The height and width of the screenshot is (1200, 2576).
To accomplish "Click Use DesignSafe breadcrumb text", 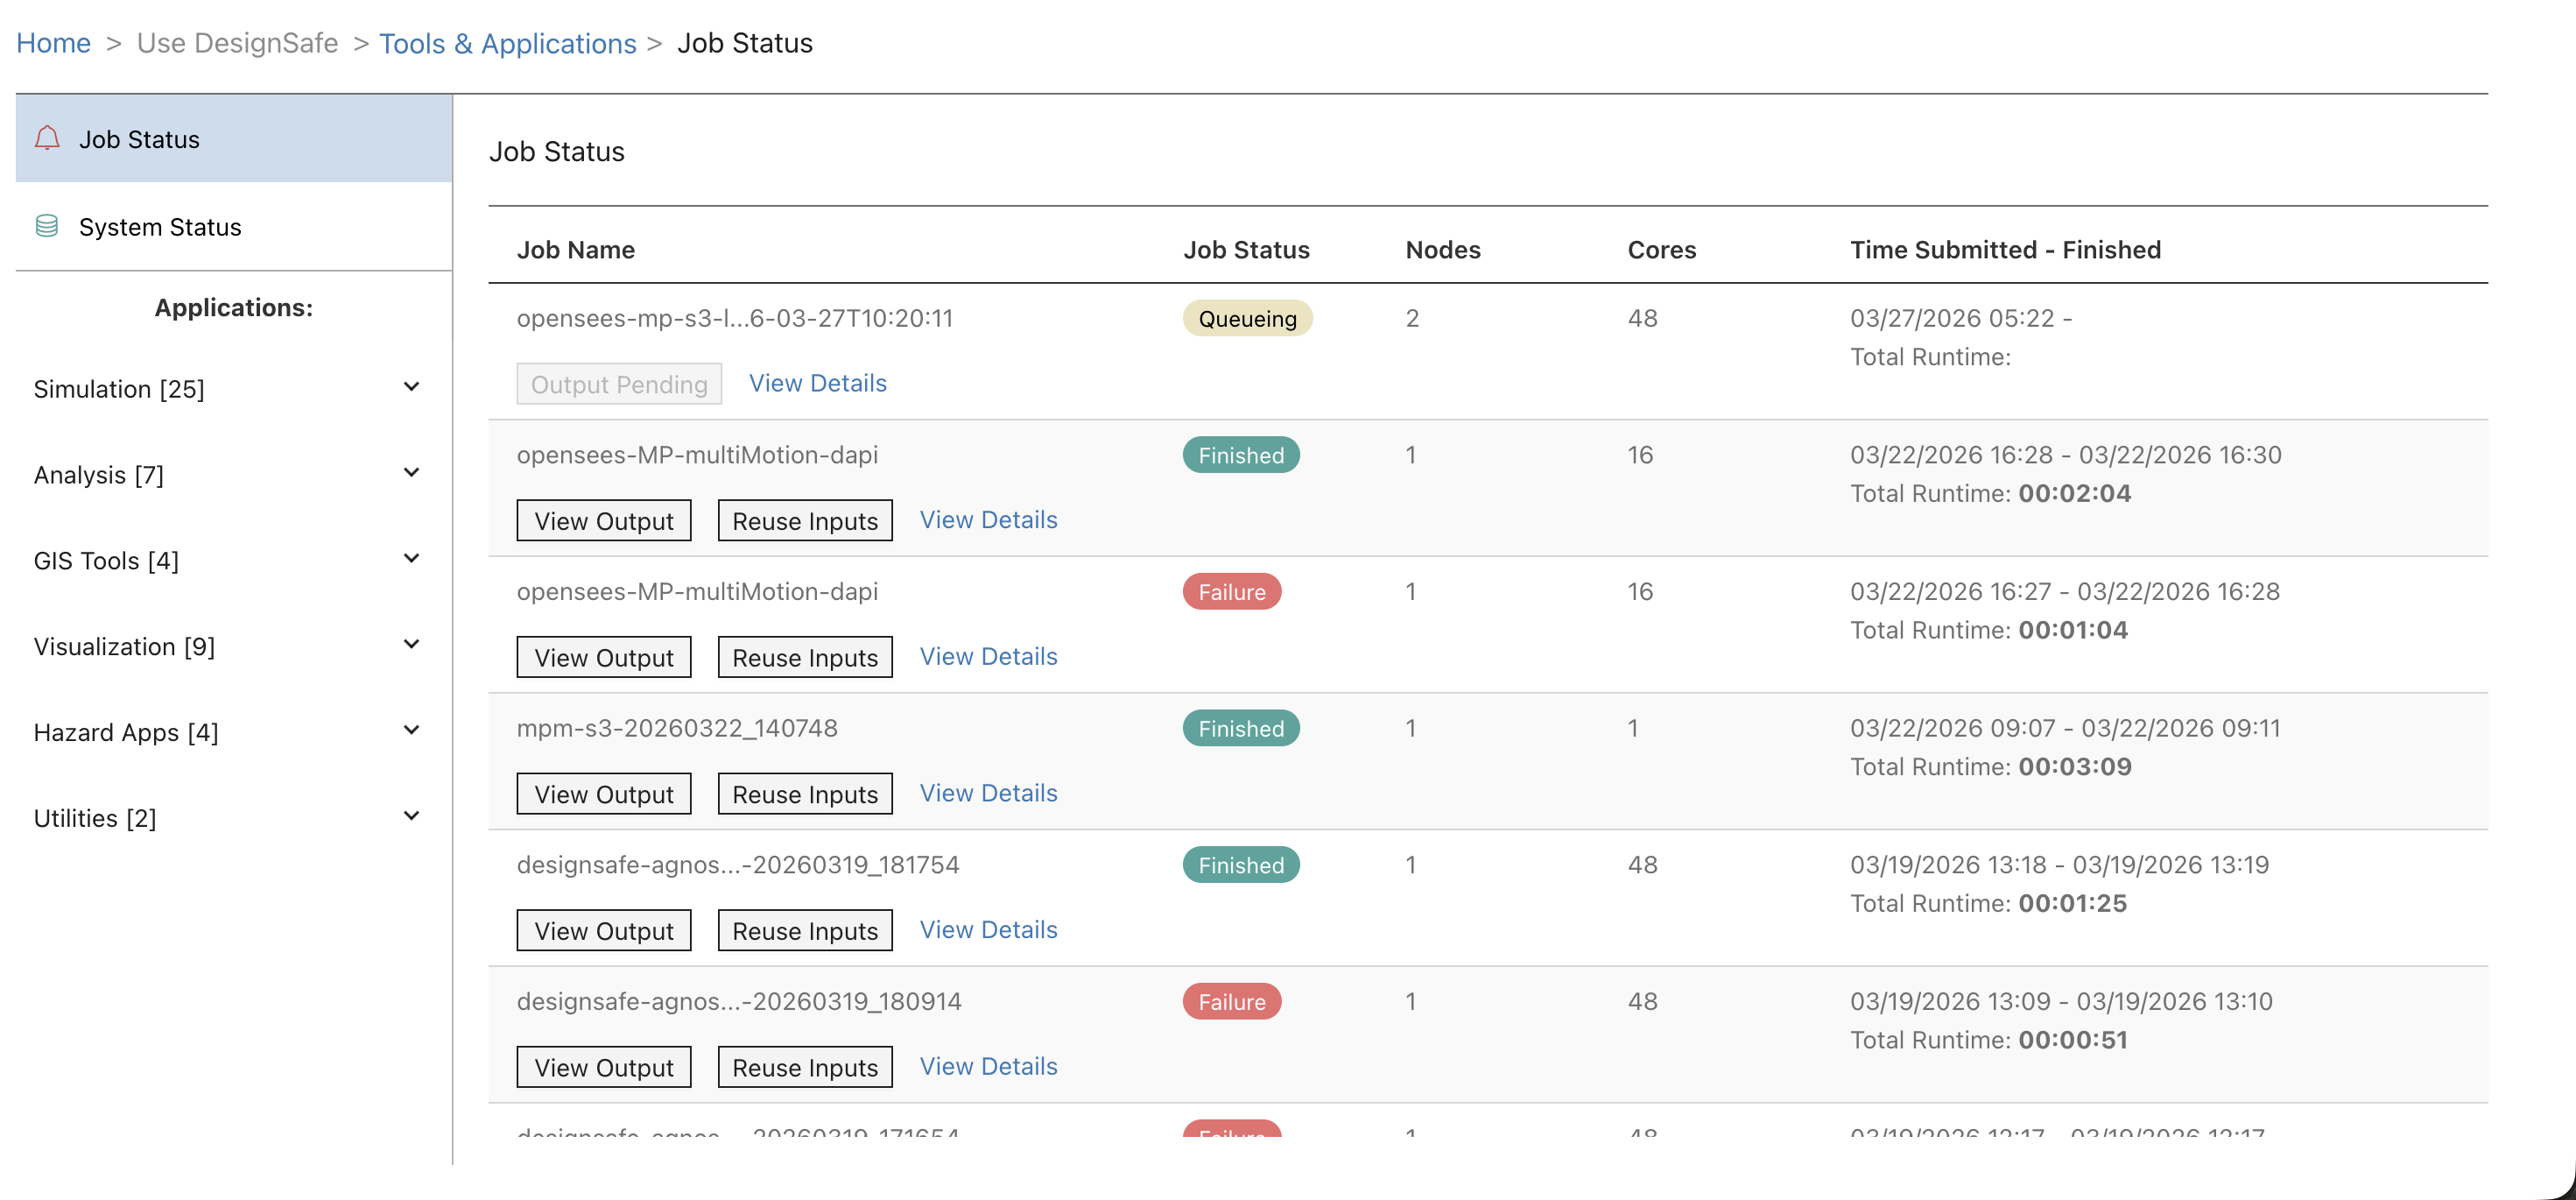I will tap(238, 43).
